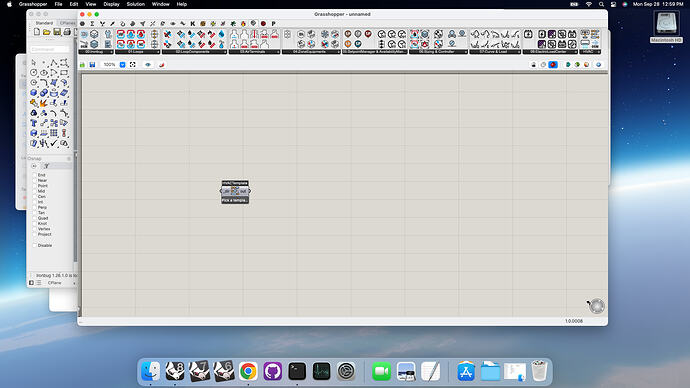Expand the 03:AirTerminals panel group
The height and width of the screenshot is (388, 690).
pos(254,52)
